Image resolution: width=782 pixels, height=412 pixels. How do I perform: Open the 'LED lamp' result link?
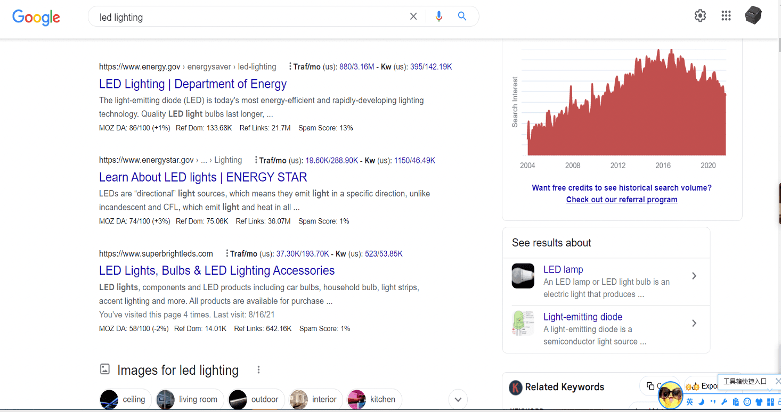pos(563,269)
